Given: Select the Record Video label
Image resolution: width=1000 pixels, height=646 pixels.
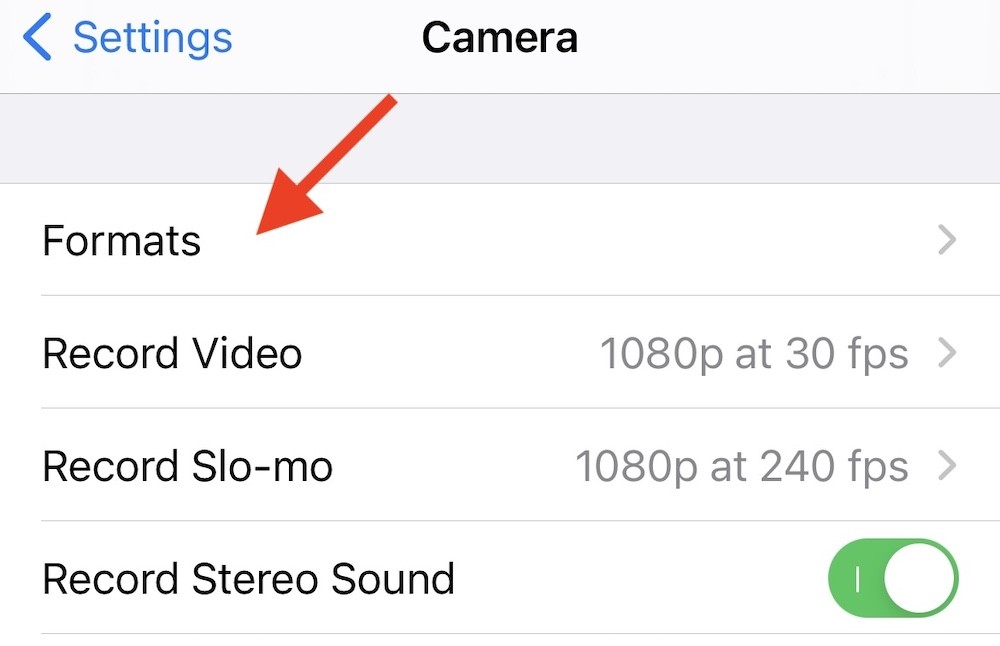Looking at the screenshot, I should tap(172, 353).
